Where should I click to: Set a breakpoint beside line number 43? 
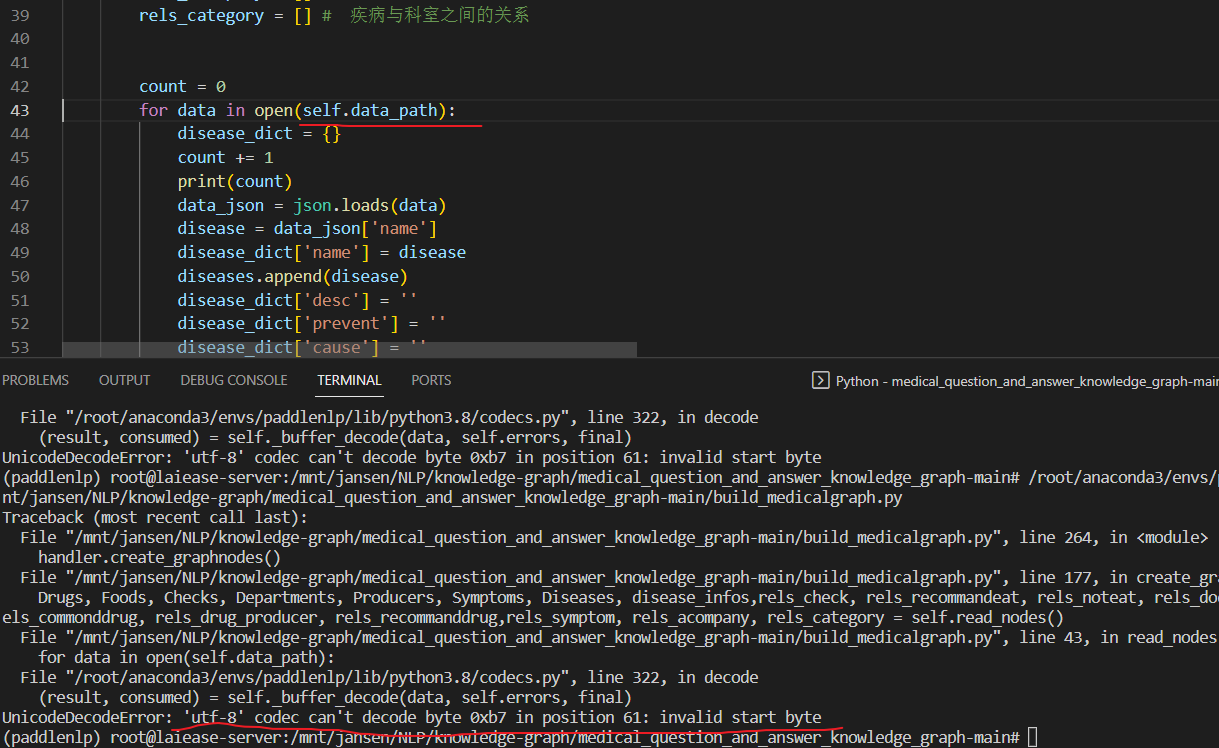(x=10, y=110)
